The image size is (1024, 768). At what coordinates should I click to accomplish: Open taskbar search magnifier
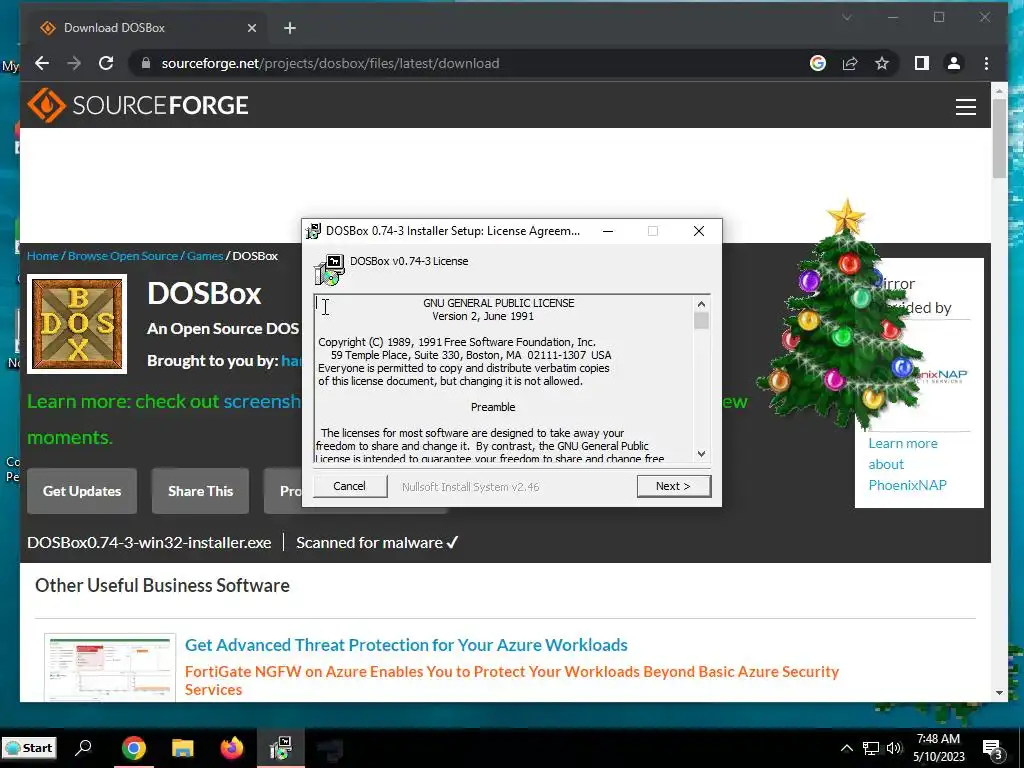[x=84, y=748]
